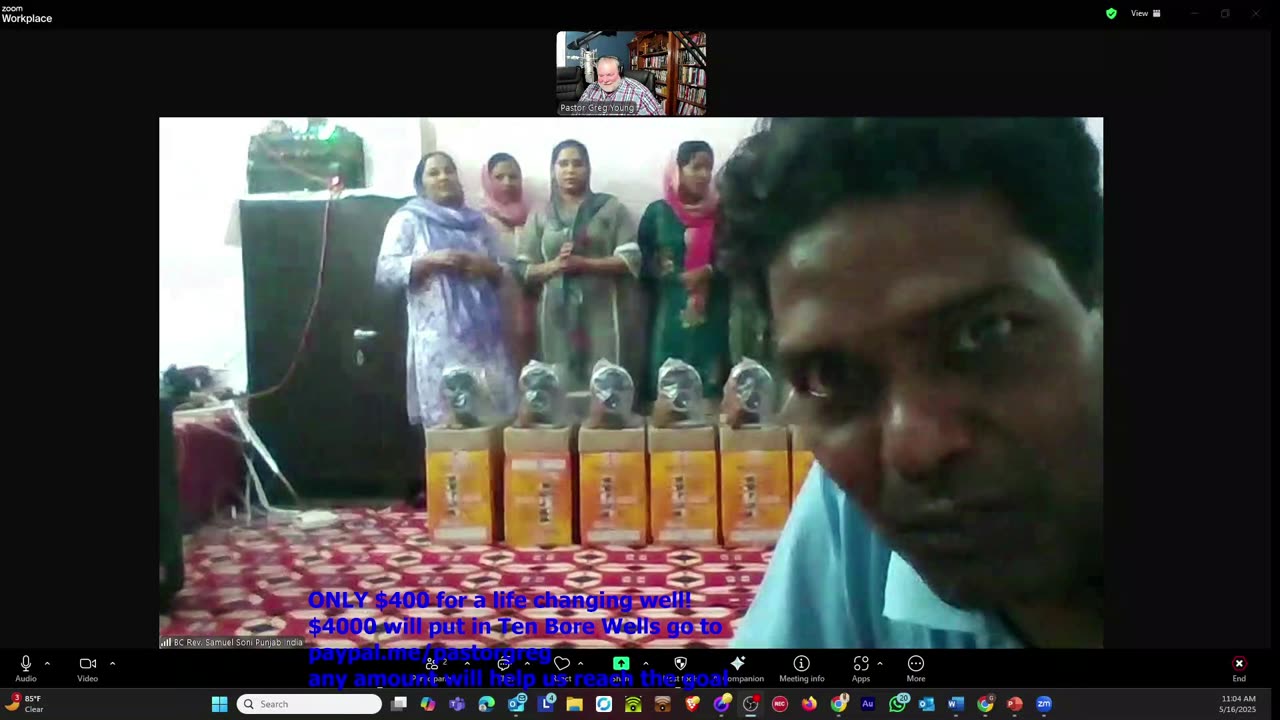Switch to OBS Studio taskbar icon
The image size is (1280, 720).
(751, 704)
